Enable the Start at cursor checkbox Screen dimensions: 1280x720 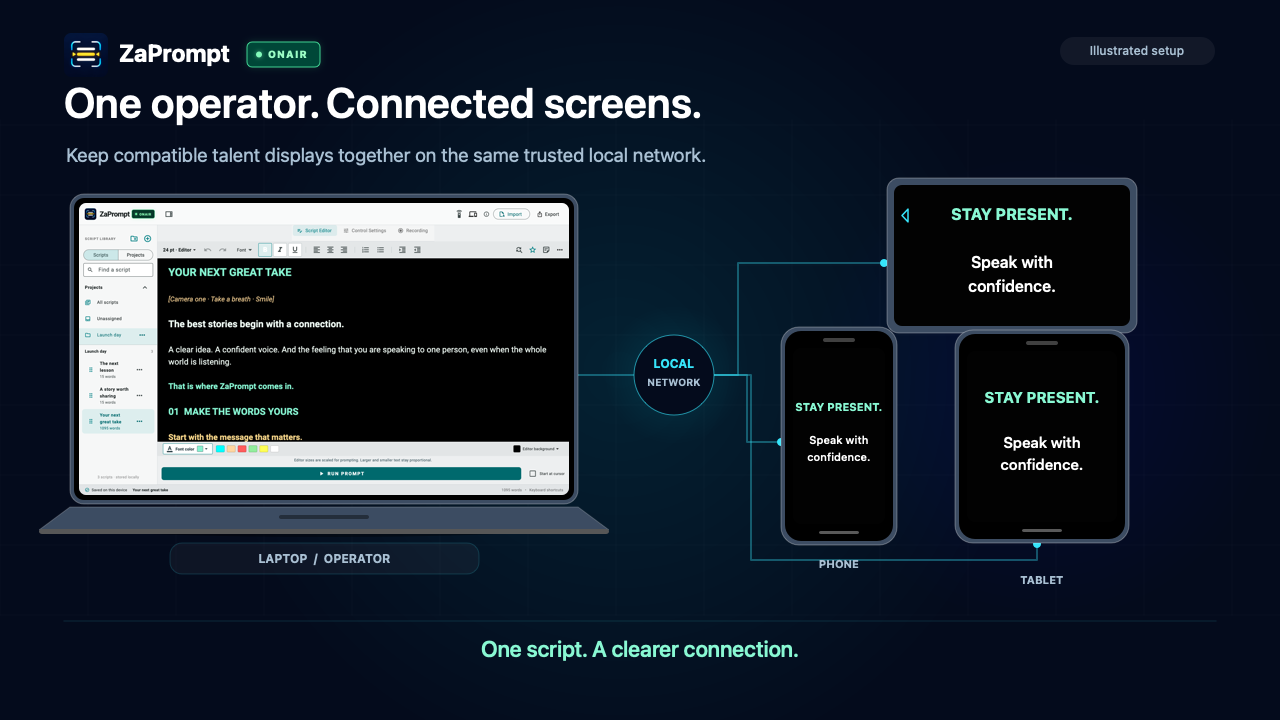point(533,473)
